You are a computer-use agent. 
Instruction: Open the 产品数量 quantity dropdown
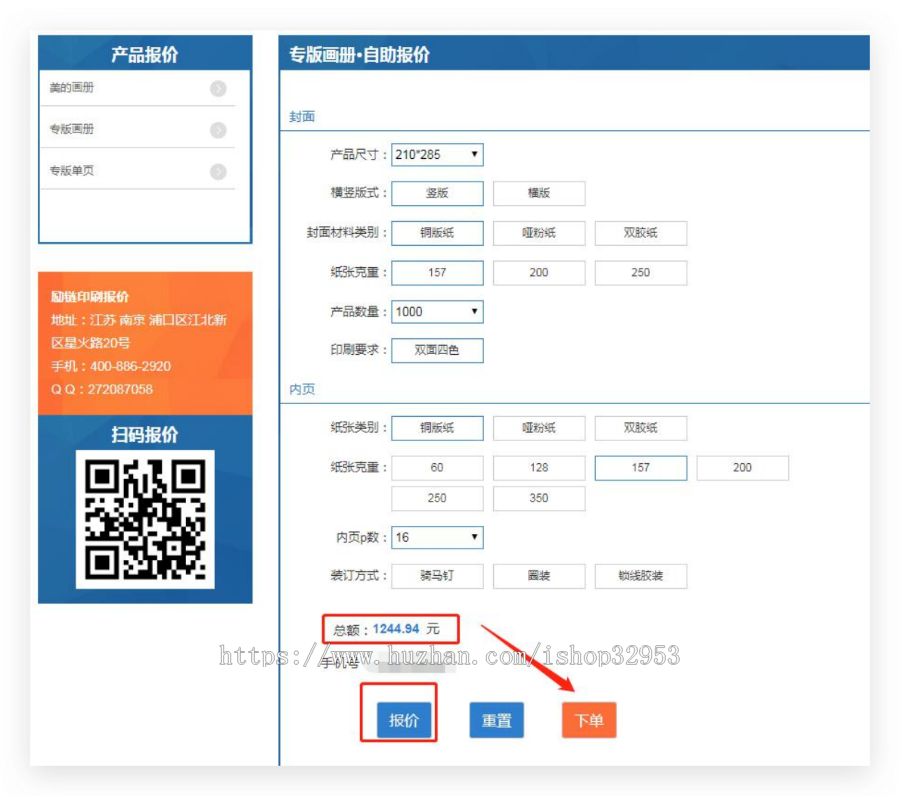click(437, 311)
